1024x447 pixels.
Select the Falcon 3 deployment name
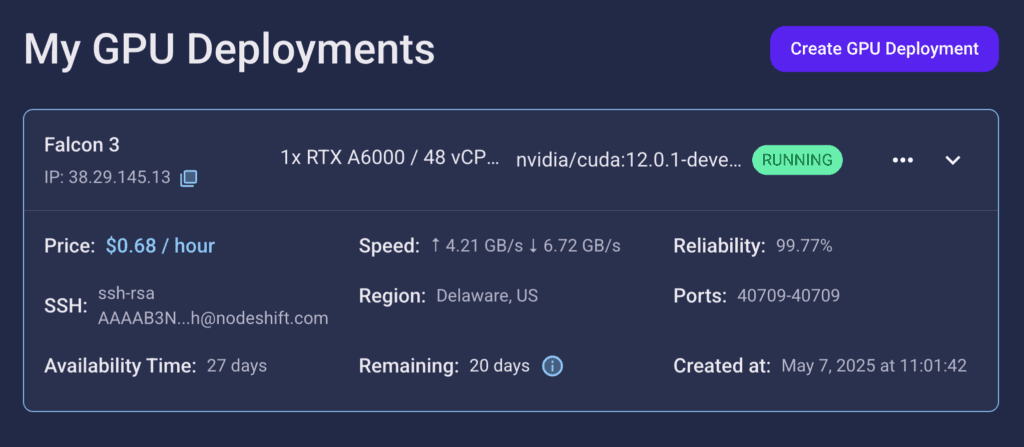click(82, 145)
